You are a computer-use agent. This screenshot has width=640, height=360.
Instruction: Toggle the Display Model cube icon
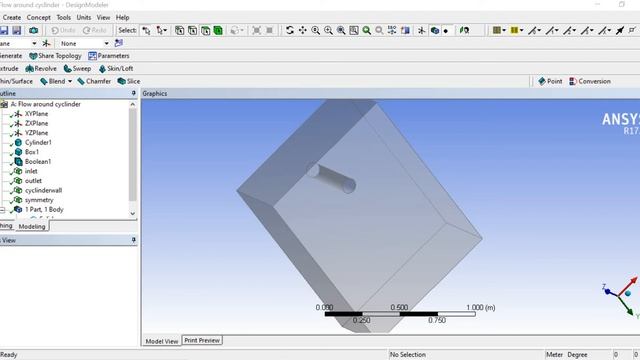point(435,30)
